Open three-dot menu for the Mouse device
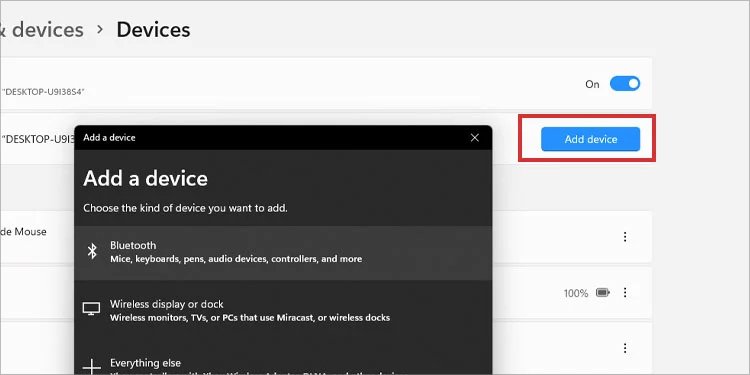This screenshot has height=375, width=750. coord(625,237)
